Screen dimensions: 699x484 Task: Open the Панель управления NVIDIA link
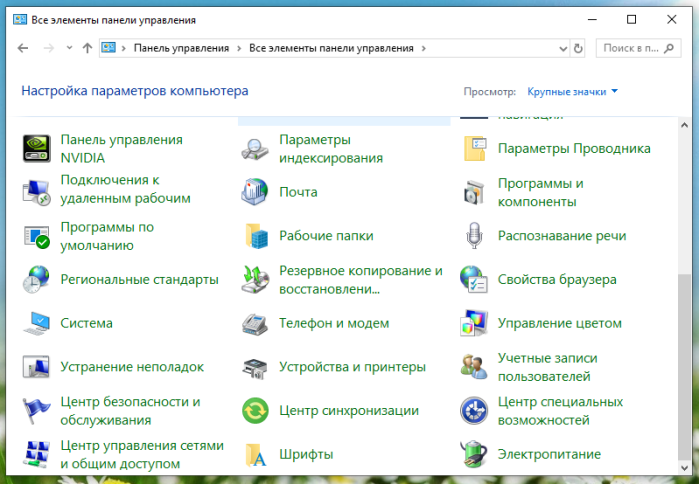tap(121, 148)
